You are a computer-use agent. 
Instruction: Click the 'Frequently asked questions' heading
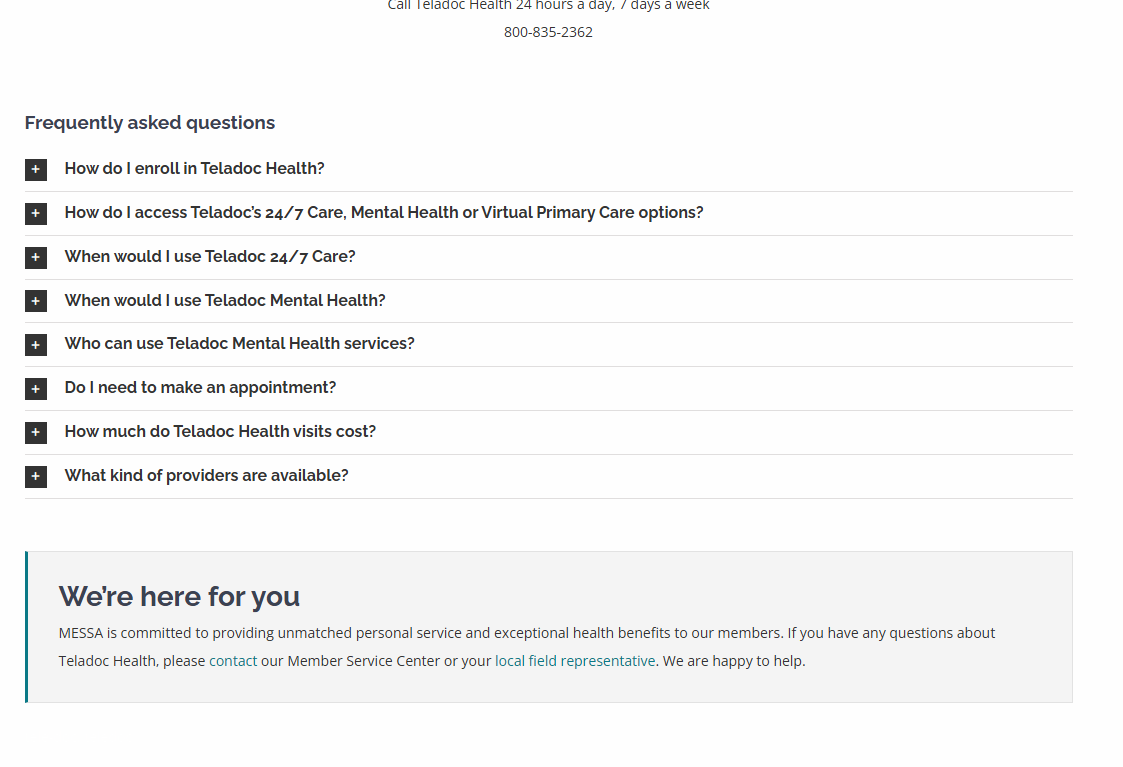click(x=150, y=123)
